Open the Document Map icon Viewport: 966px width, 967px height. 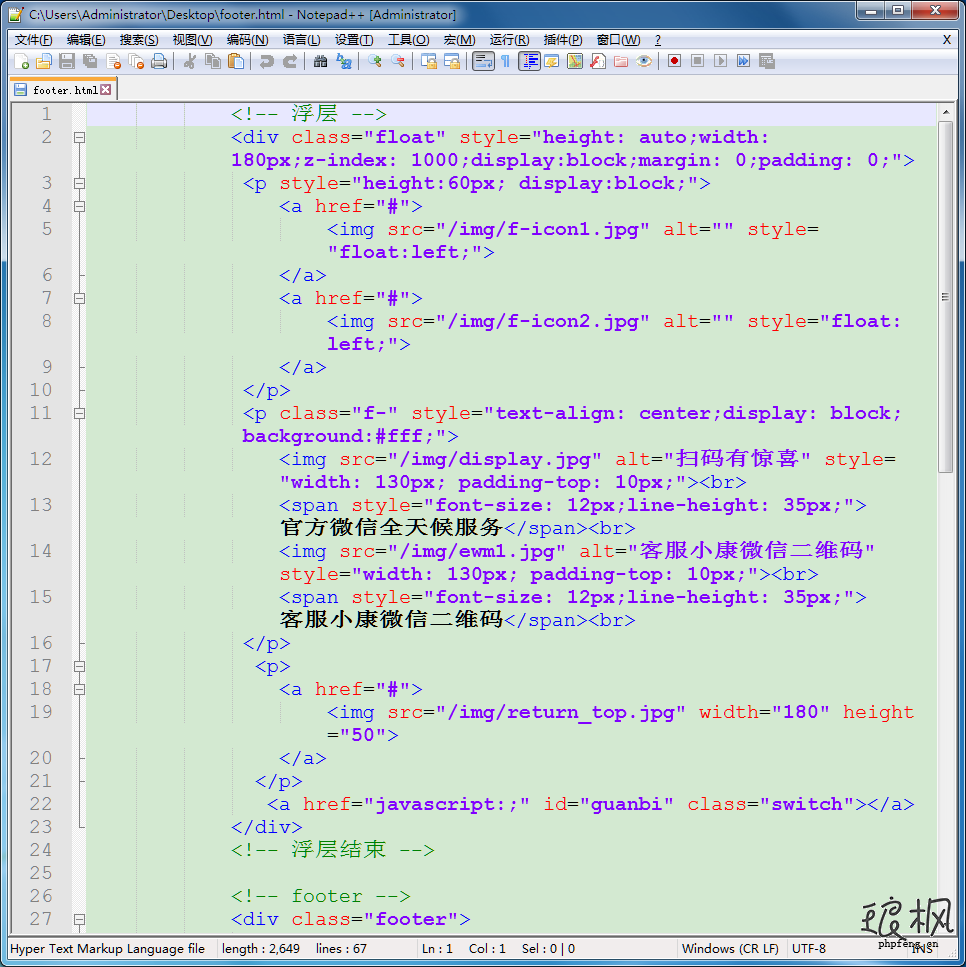[575, 61]
